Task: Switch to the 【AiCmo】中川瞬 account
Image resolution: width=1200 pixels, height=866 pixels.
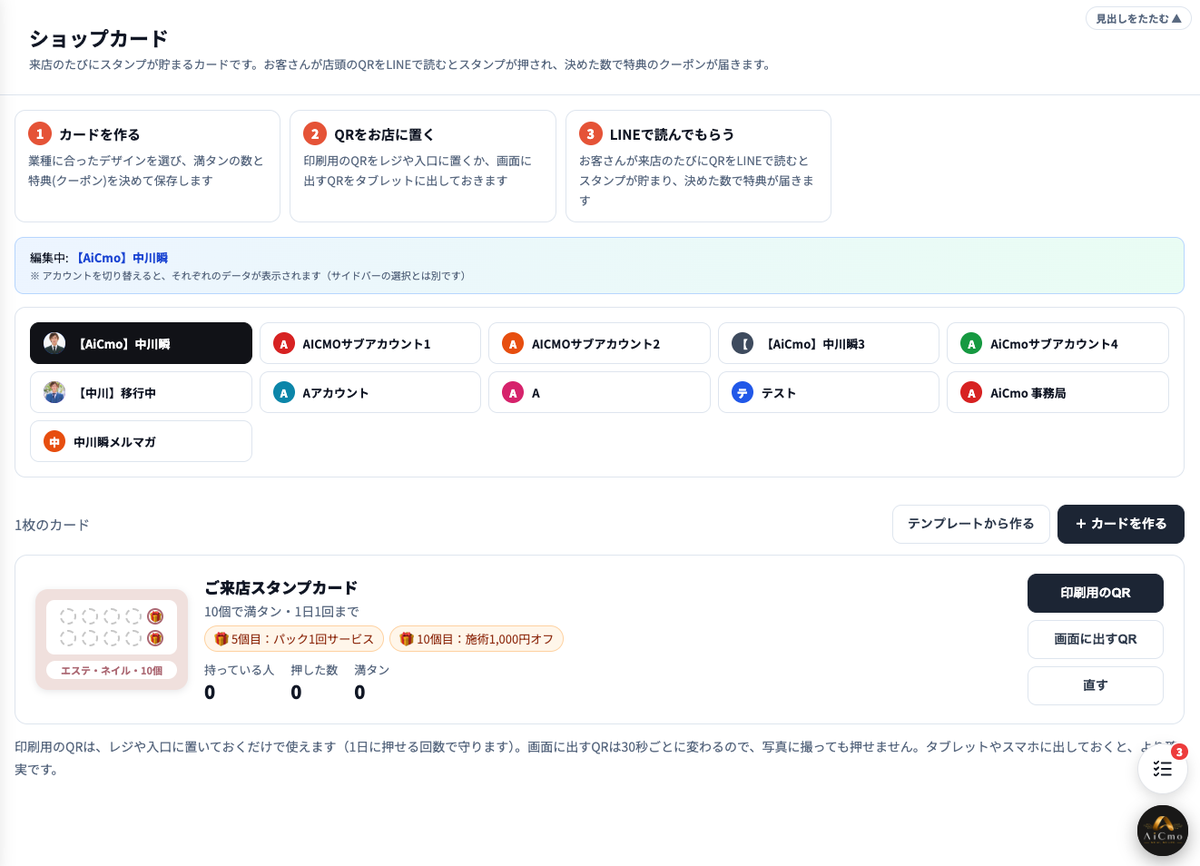Action: click(x=141, y=343)
